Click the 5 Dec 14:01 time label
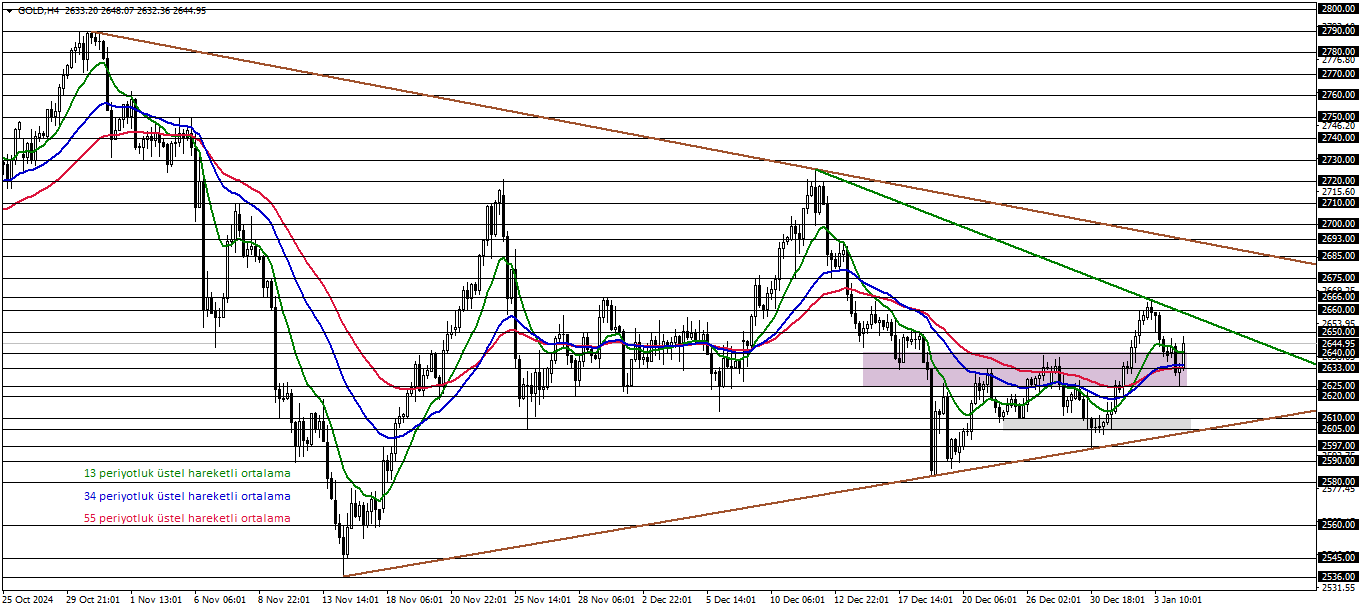Viewport: 1362px width, 611px height. pos(733,600)
